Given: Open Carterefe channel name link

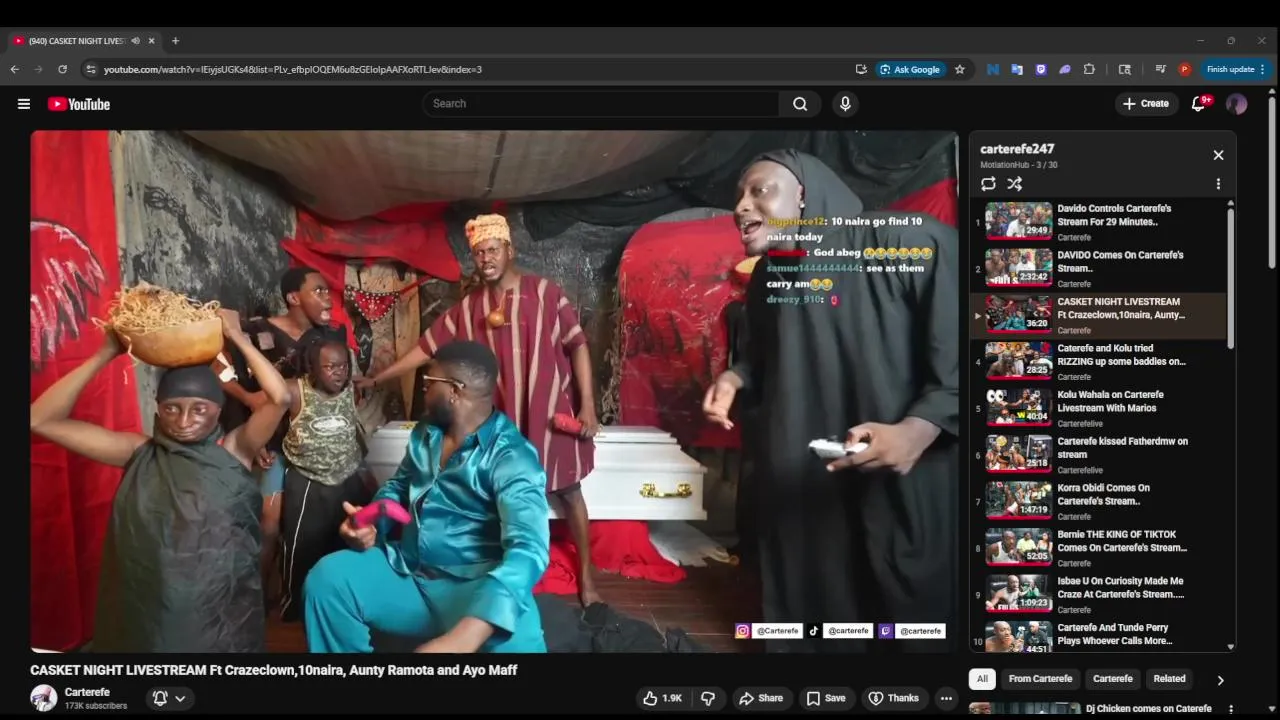Looking at the screenshot, I should [x=87, y=692].
